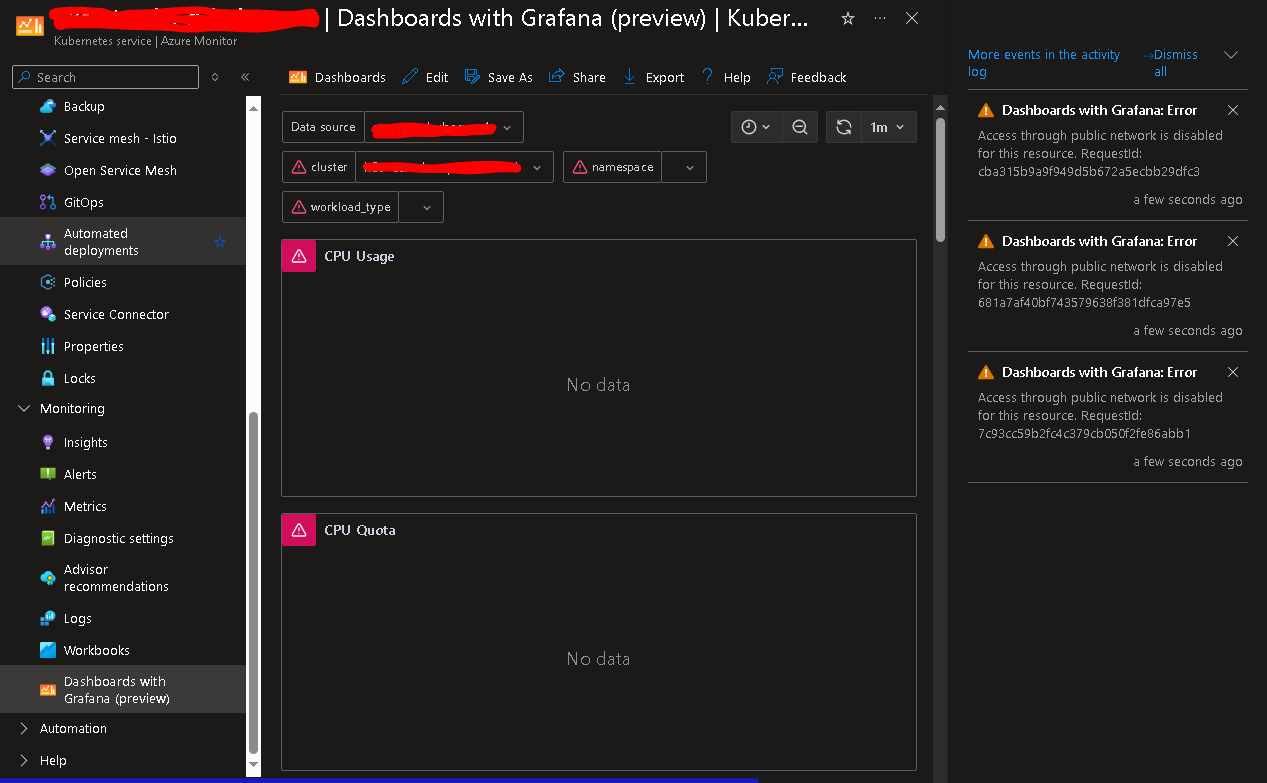Viewport: 1267px width, 783px height.
Task: Expand the Help section in sidebar
Action: tap(25, 760)
